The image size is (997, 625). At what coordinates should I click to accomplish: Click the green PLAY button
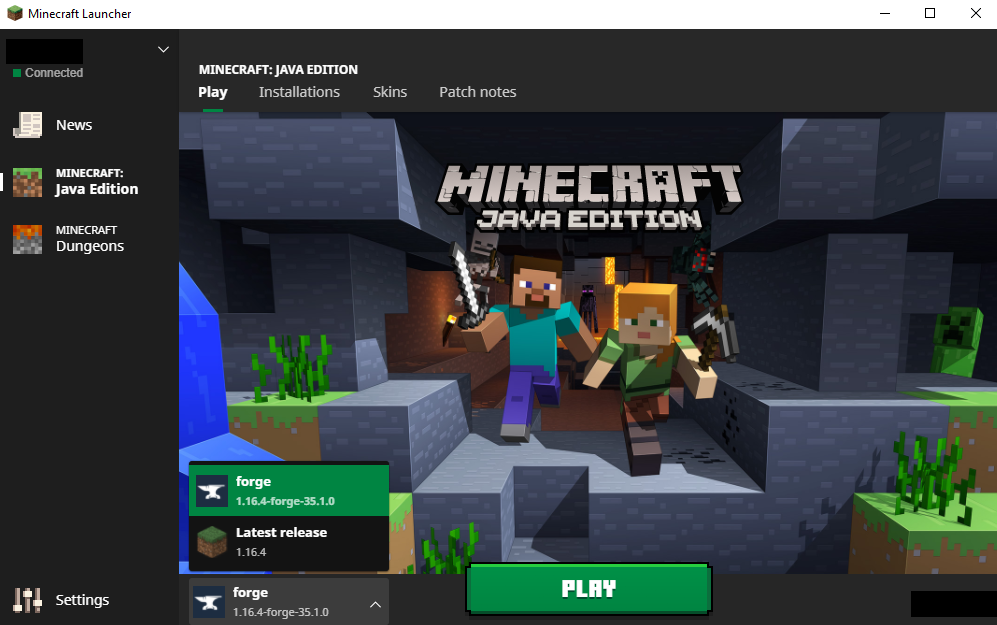pos(589,589)
